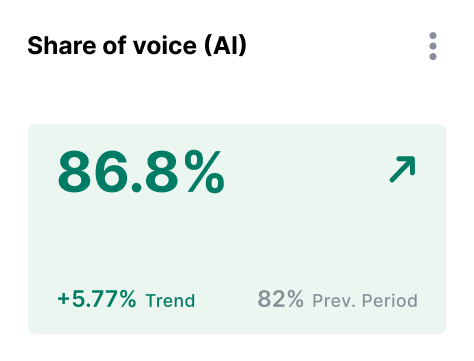Select the Share of voice (AI) title
Viewport: 474px width, 361px height.
137,46
